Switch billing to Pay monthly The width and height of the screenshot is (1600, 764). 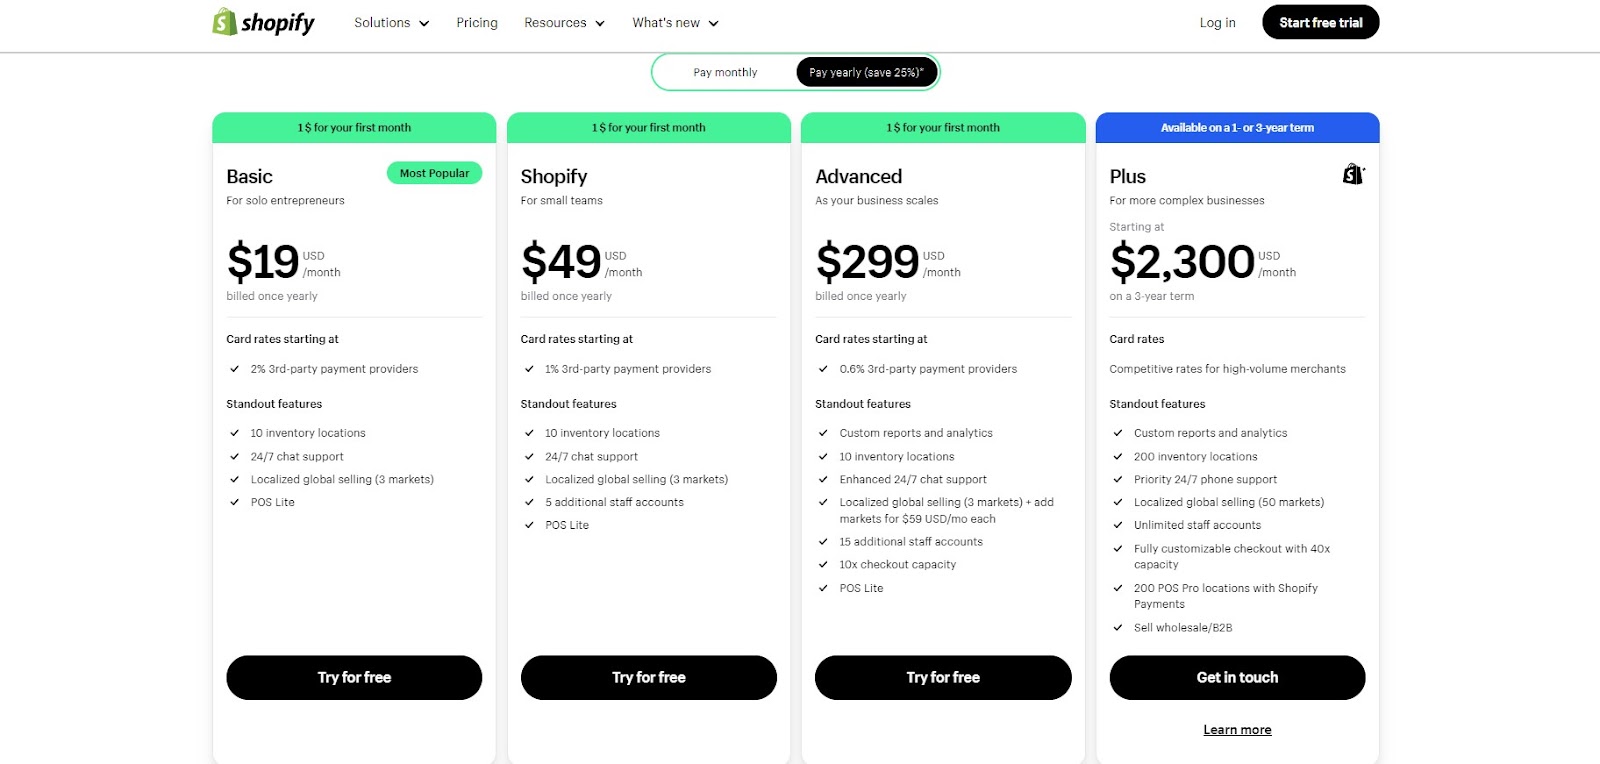[725, 71]
